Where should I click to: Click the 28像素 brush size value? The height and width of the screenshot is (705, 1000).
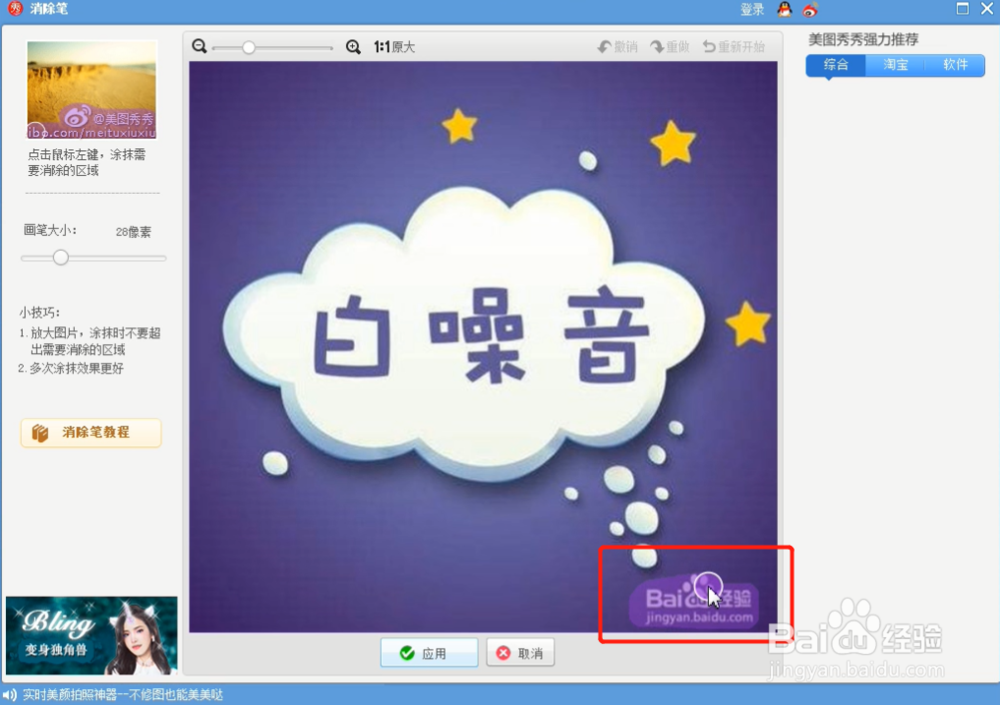click(133, 232)
